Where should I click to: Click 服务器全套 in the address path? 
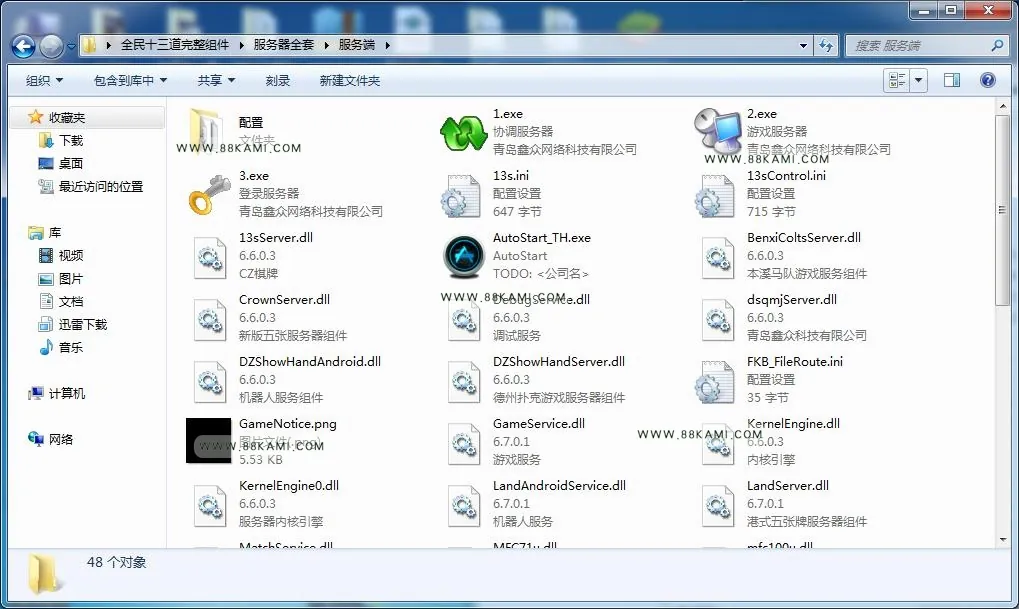click(x=283, y=45)
